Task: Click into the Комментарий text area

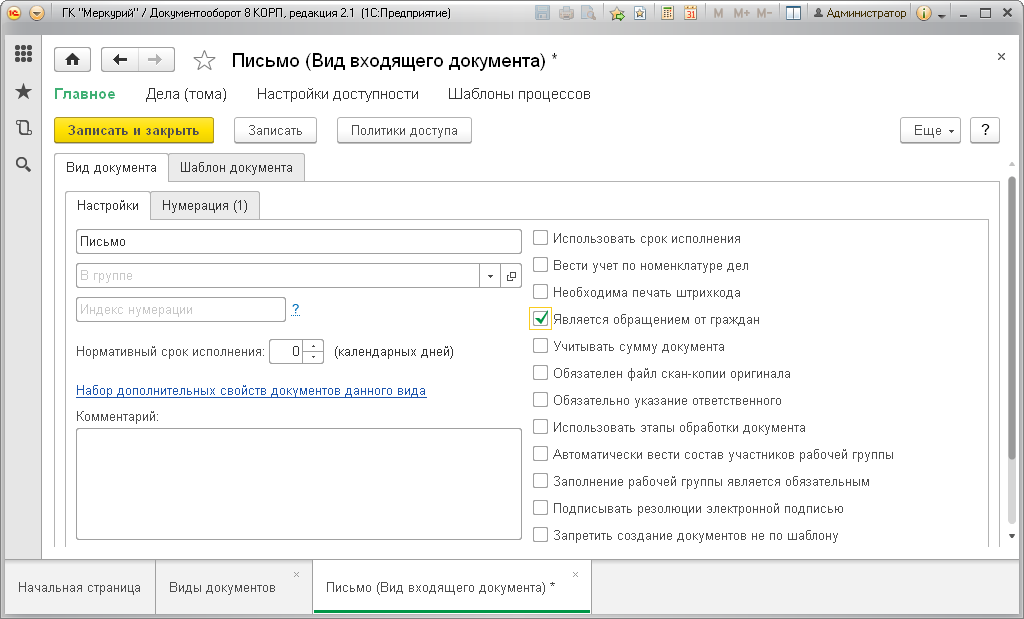Action: pos(298,484)
